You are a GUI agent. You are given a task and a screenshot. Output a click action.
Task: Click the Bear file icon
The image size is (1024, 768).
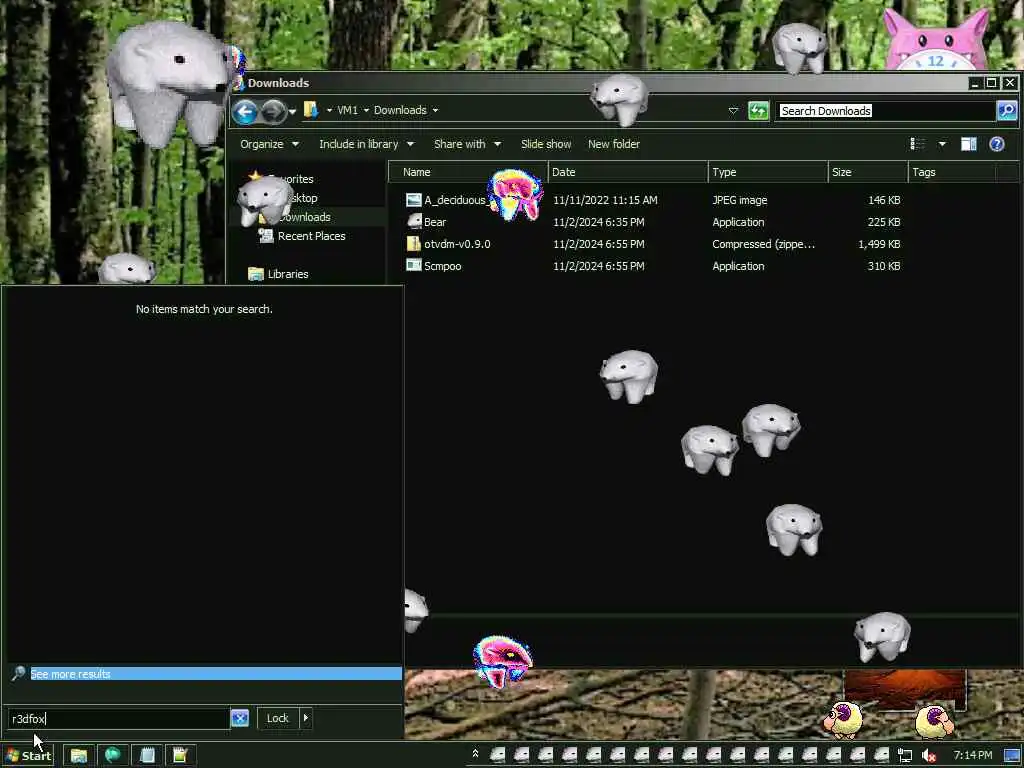413,221
